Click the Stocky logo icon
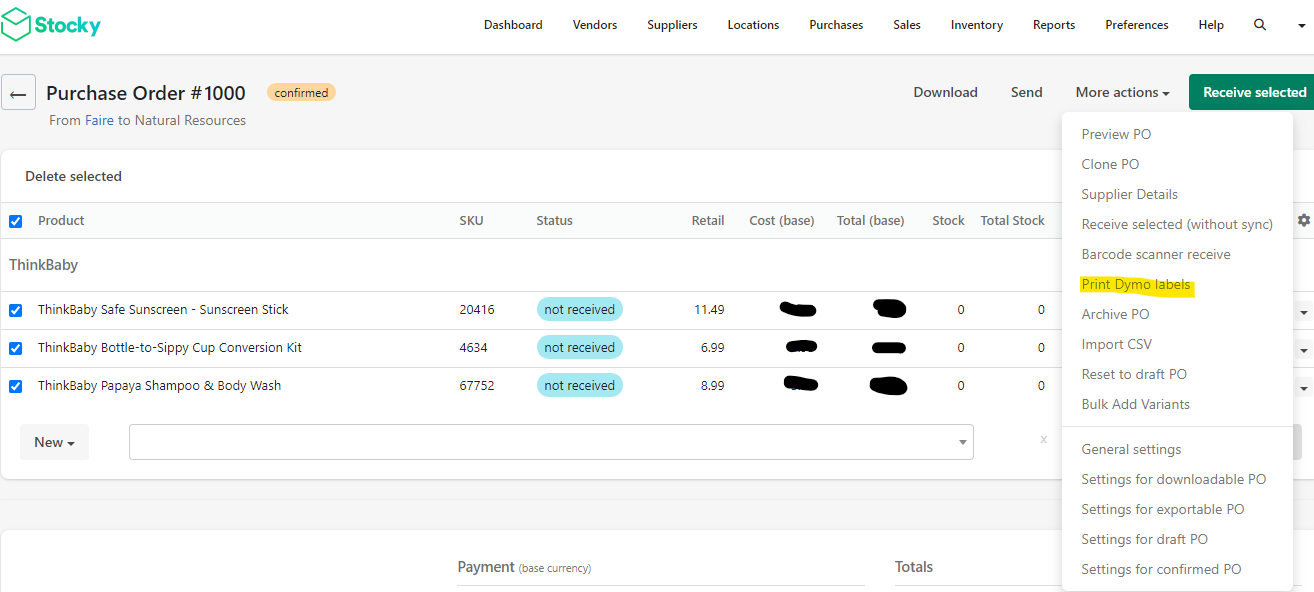This screenshot has width=1314, height=592. pos(16,24)
